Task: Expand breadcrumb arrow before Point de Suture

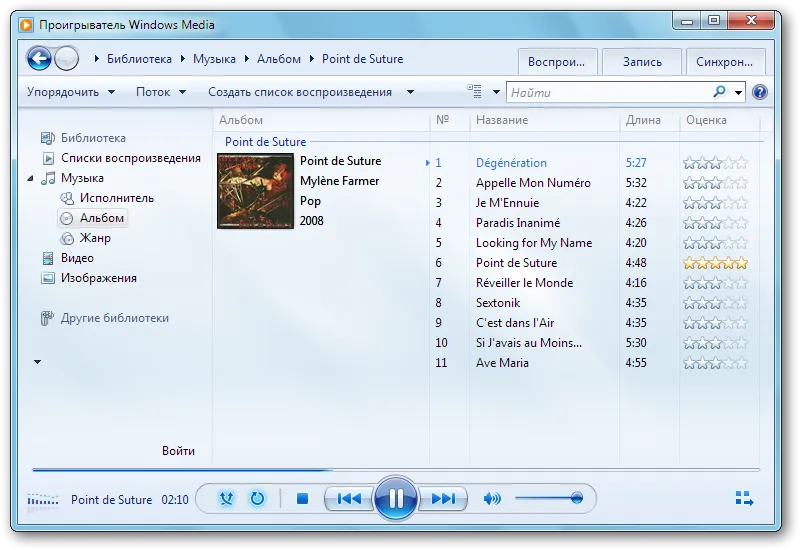Action: click(312, 59)
